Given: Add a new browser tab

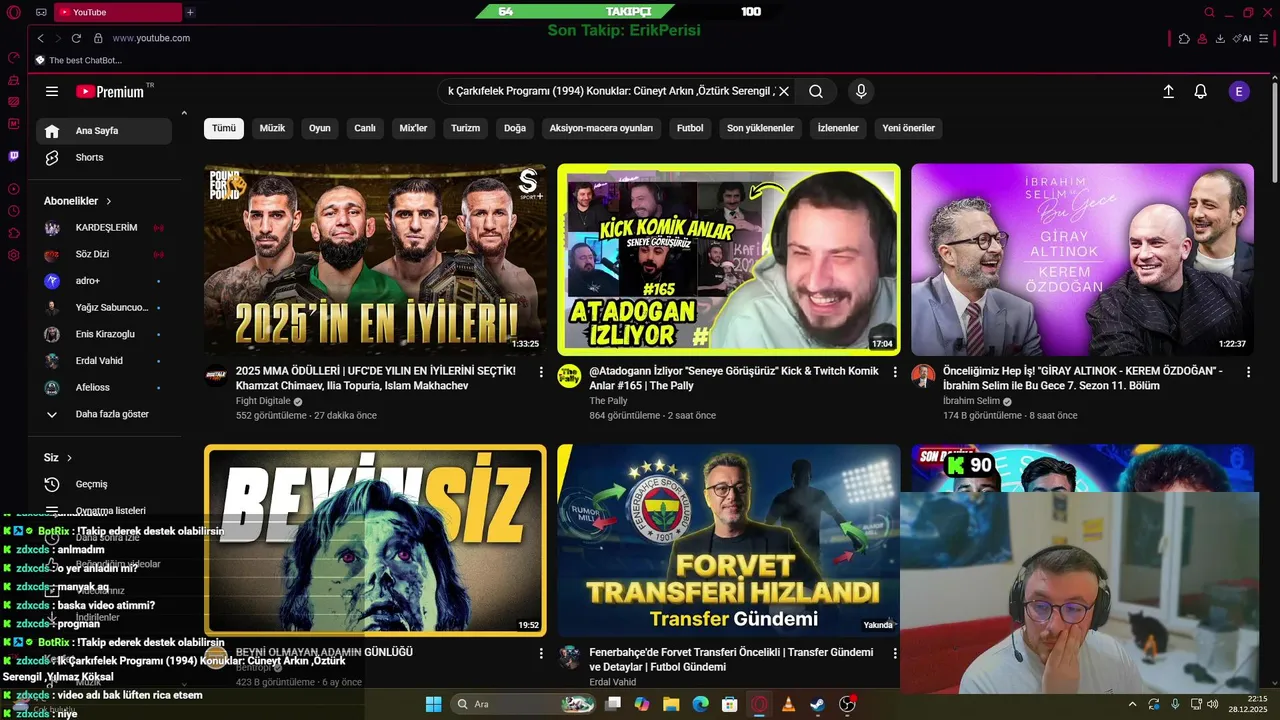Looking at the screenshot, I should click(190, 12).
